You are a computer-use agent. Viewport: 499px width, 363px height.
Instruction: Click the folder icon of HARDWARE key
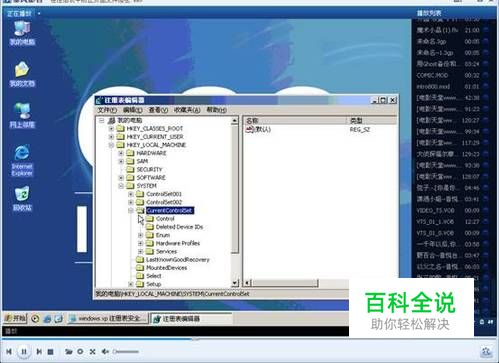click(x=130, y=153)
